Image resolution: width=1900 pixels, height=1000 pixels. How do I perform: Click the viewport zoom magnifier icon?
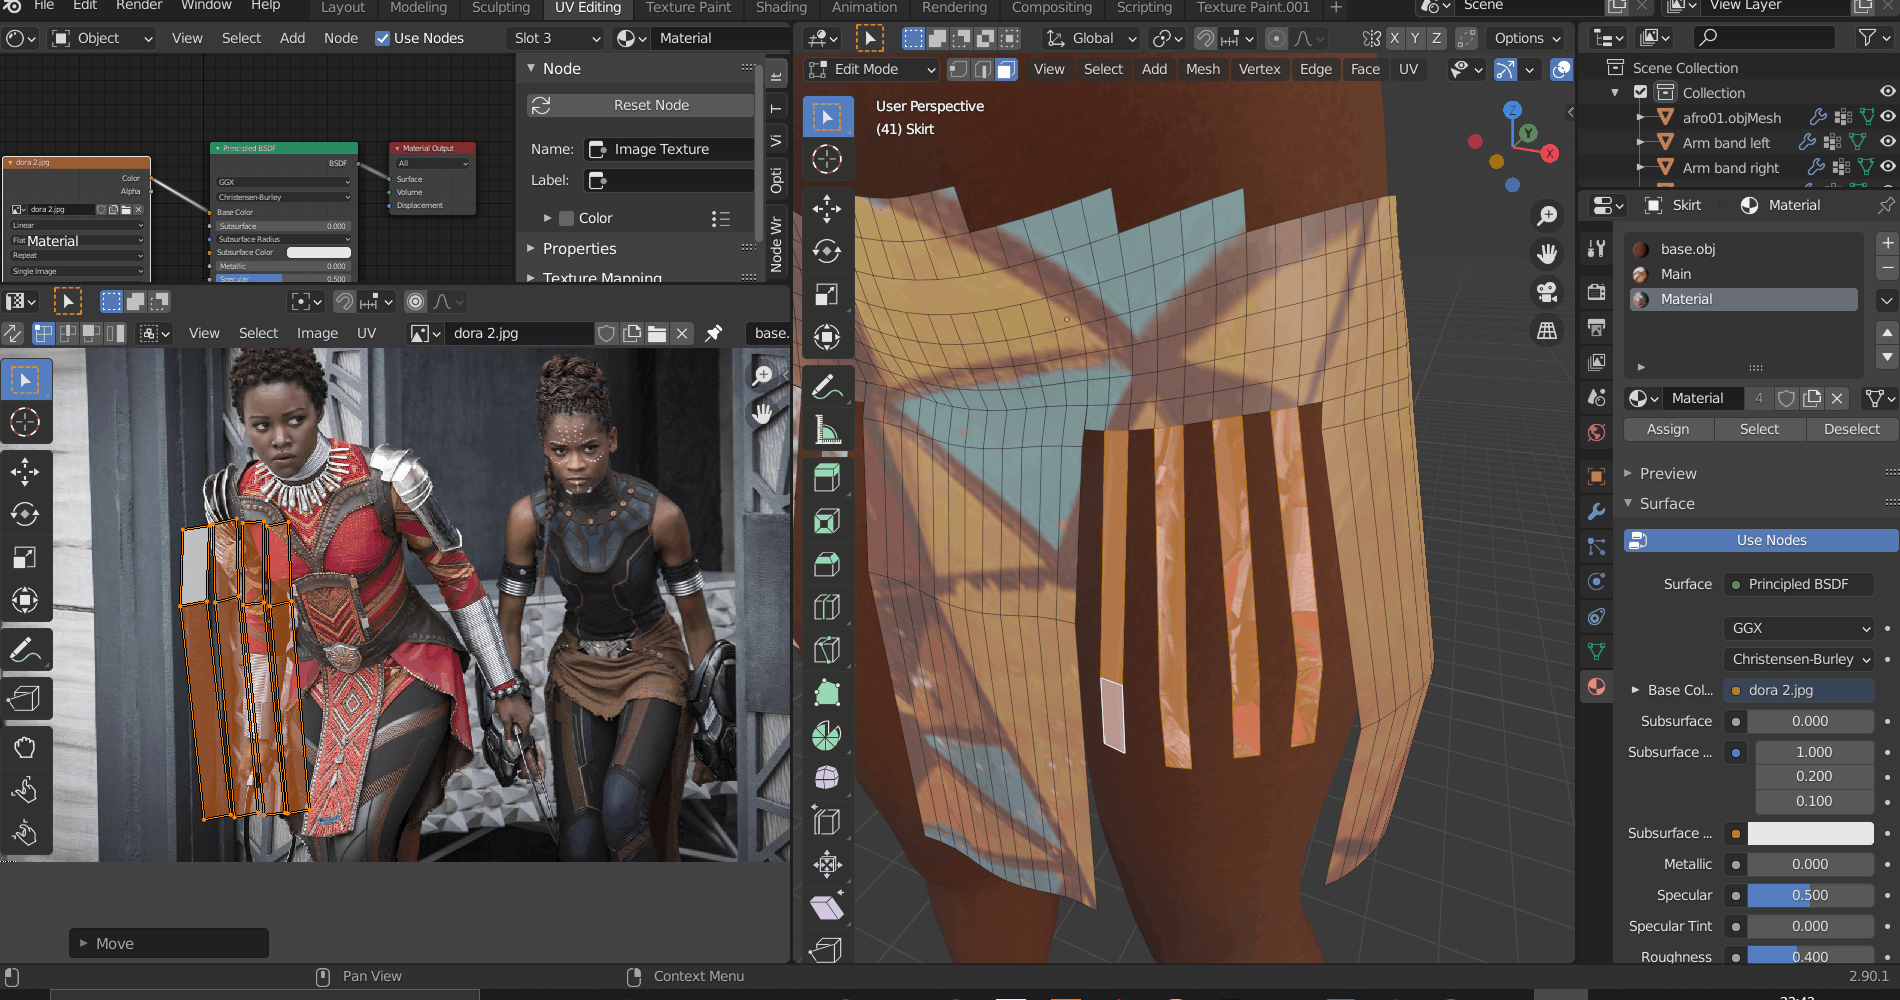pos(1547,215)
